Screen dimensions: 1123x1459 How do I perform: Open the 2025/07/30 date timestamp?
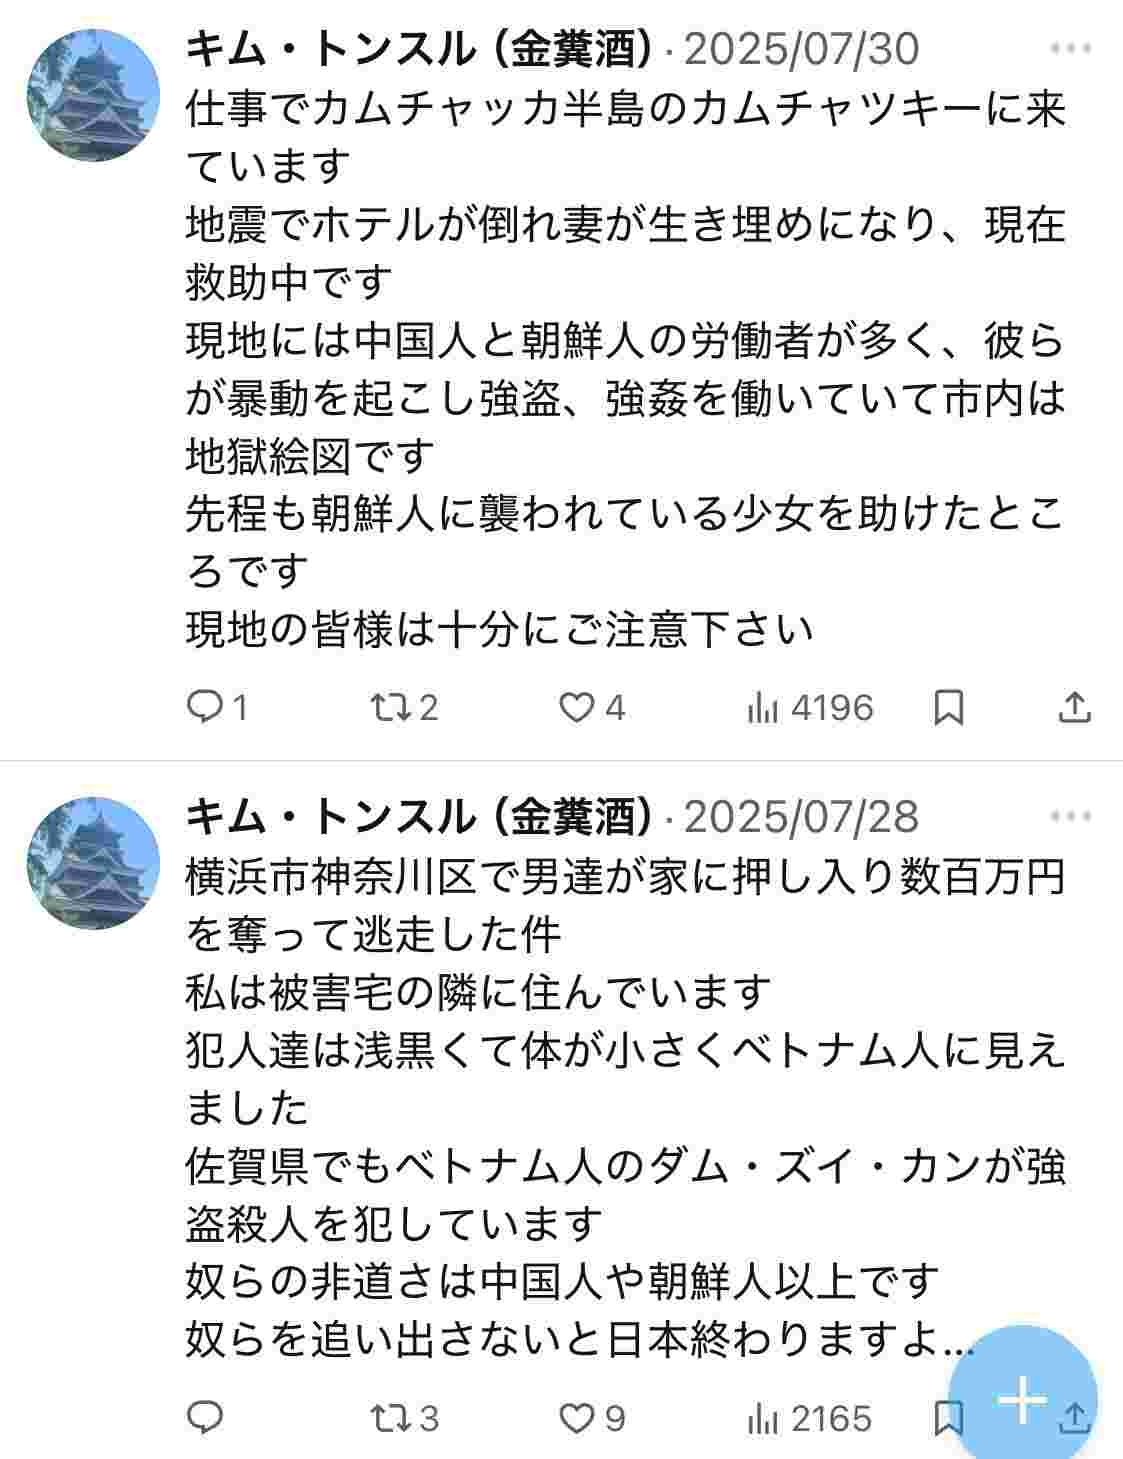pos(801,49)
